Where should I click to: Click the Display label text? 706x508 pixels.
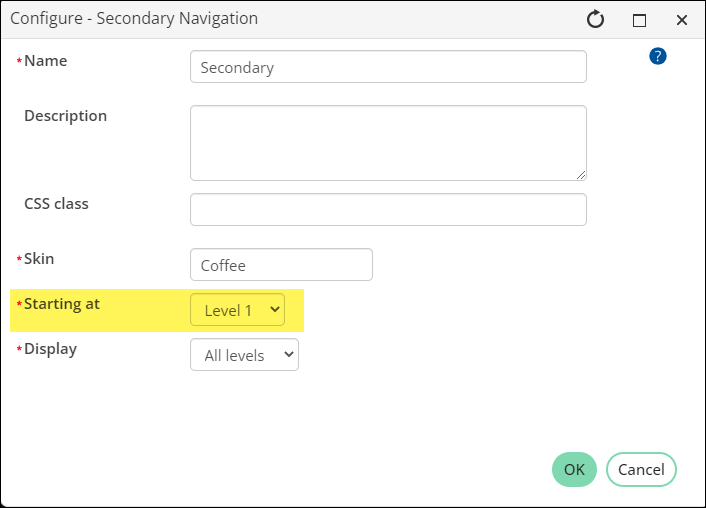[50, 349]
